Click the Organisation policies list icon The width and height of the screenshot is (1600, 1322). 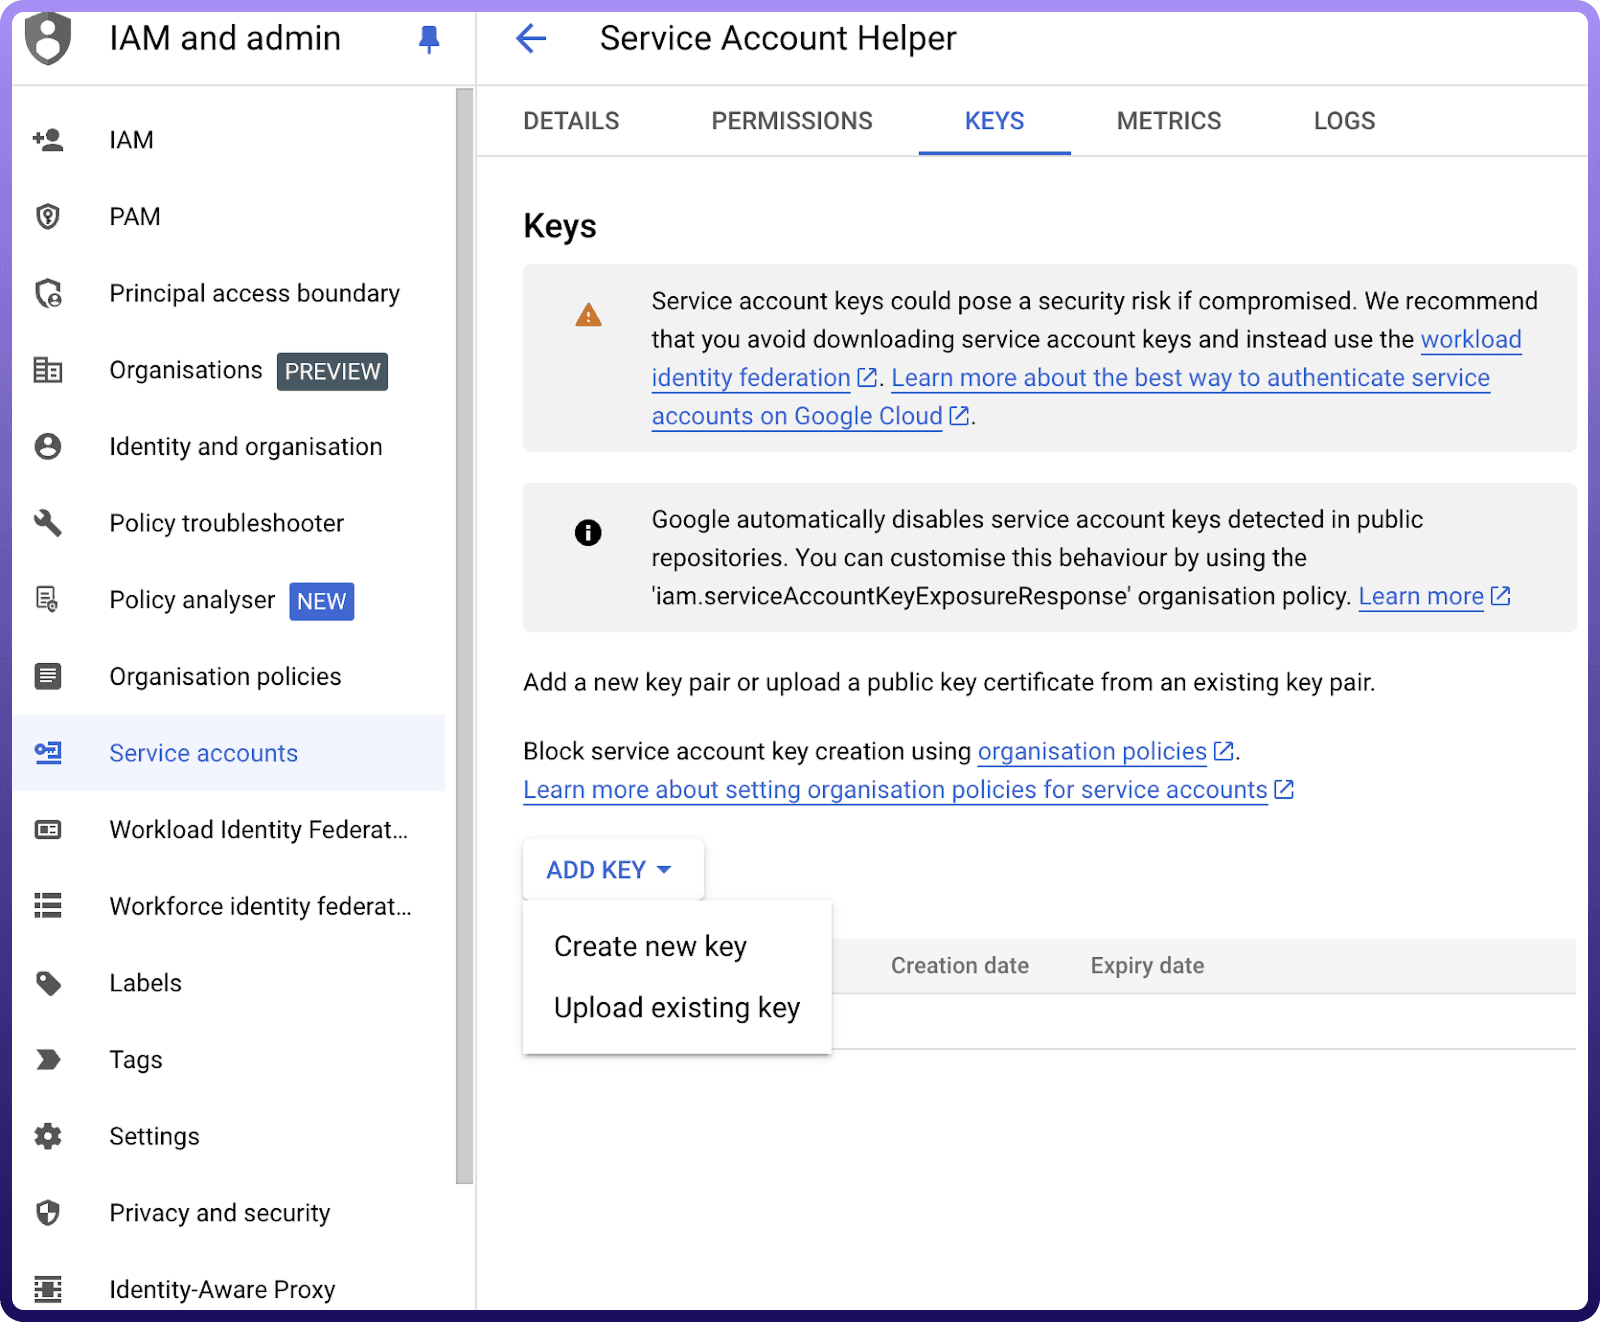(x=48, y=677)
